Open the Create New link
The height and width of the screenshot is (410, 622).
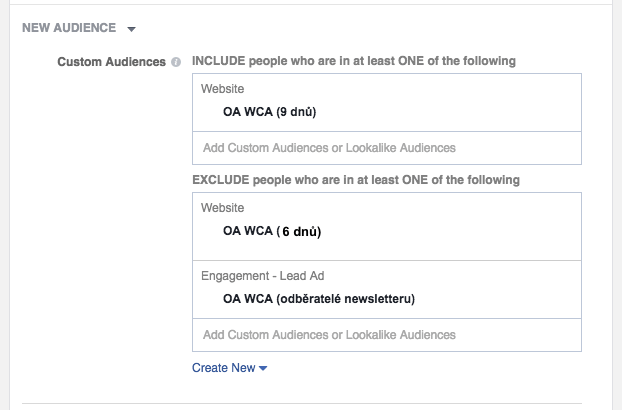(x=223, y=368)
